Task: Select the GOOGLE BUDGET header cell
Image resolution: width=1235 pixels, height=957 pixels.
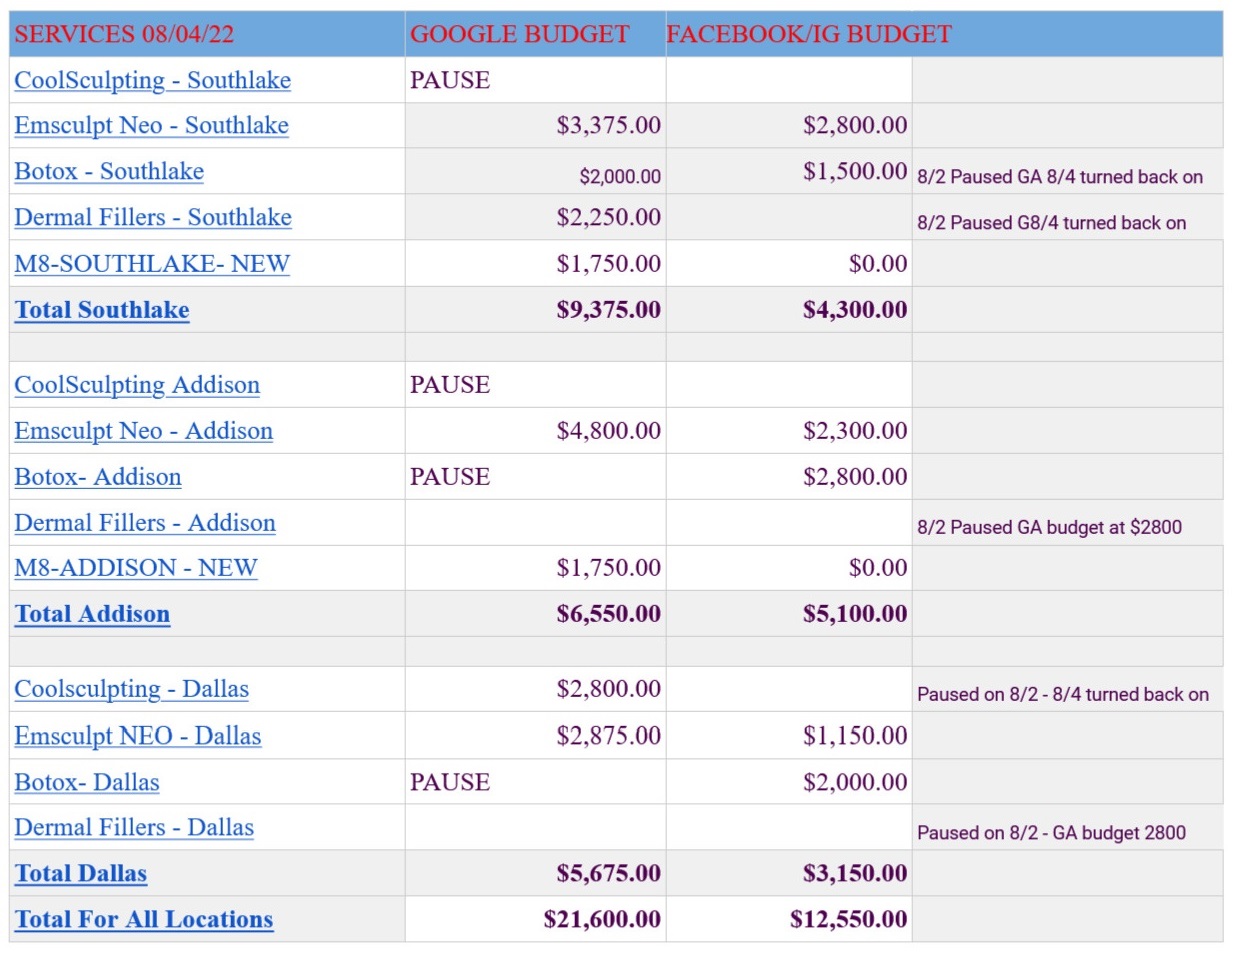Action: [536, 34]
